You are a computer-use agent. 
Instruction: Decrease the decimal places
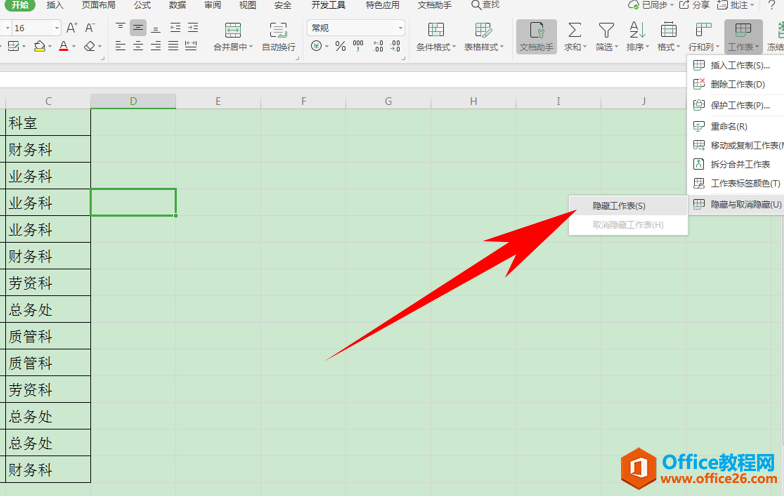tap(396, 46)
